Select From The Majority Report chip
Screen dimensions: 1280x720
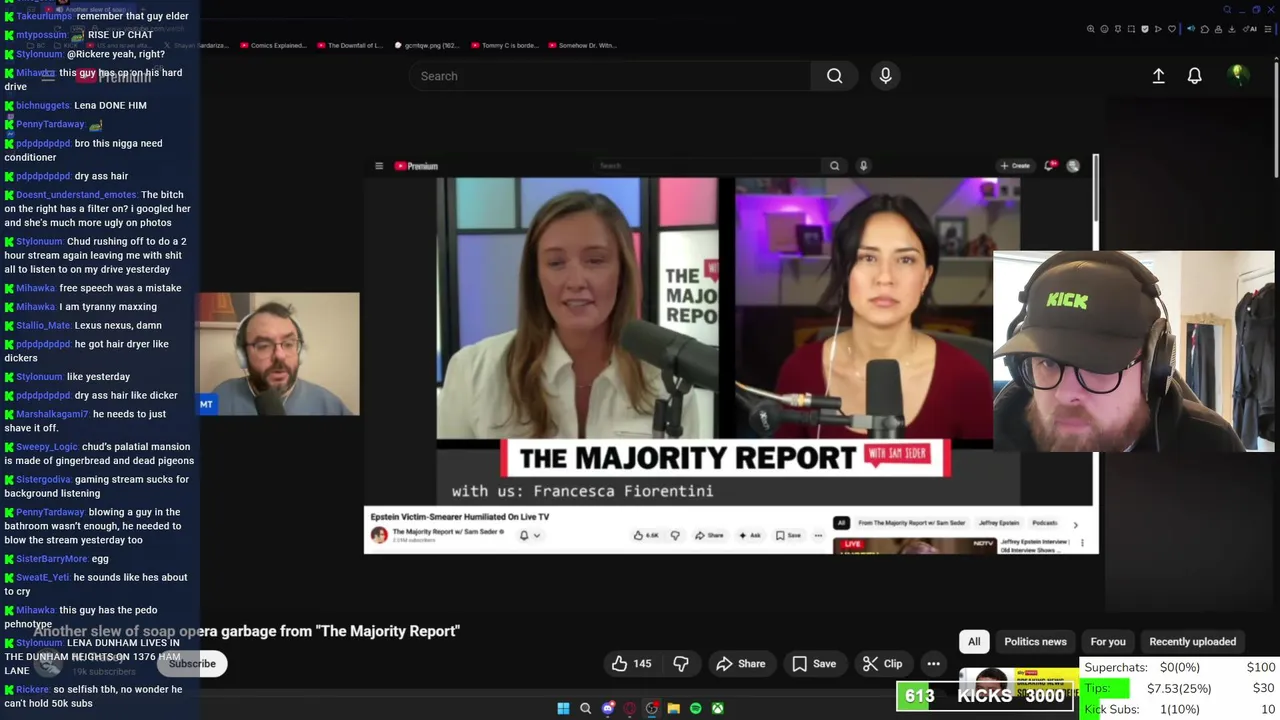pyautogui.click(x=912, y=523)
